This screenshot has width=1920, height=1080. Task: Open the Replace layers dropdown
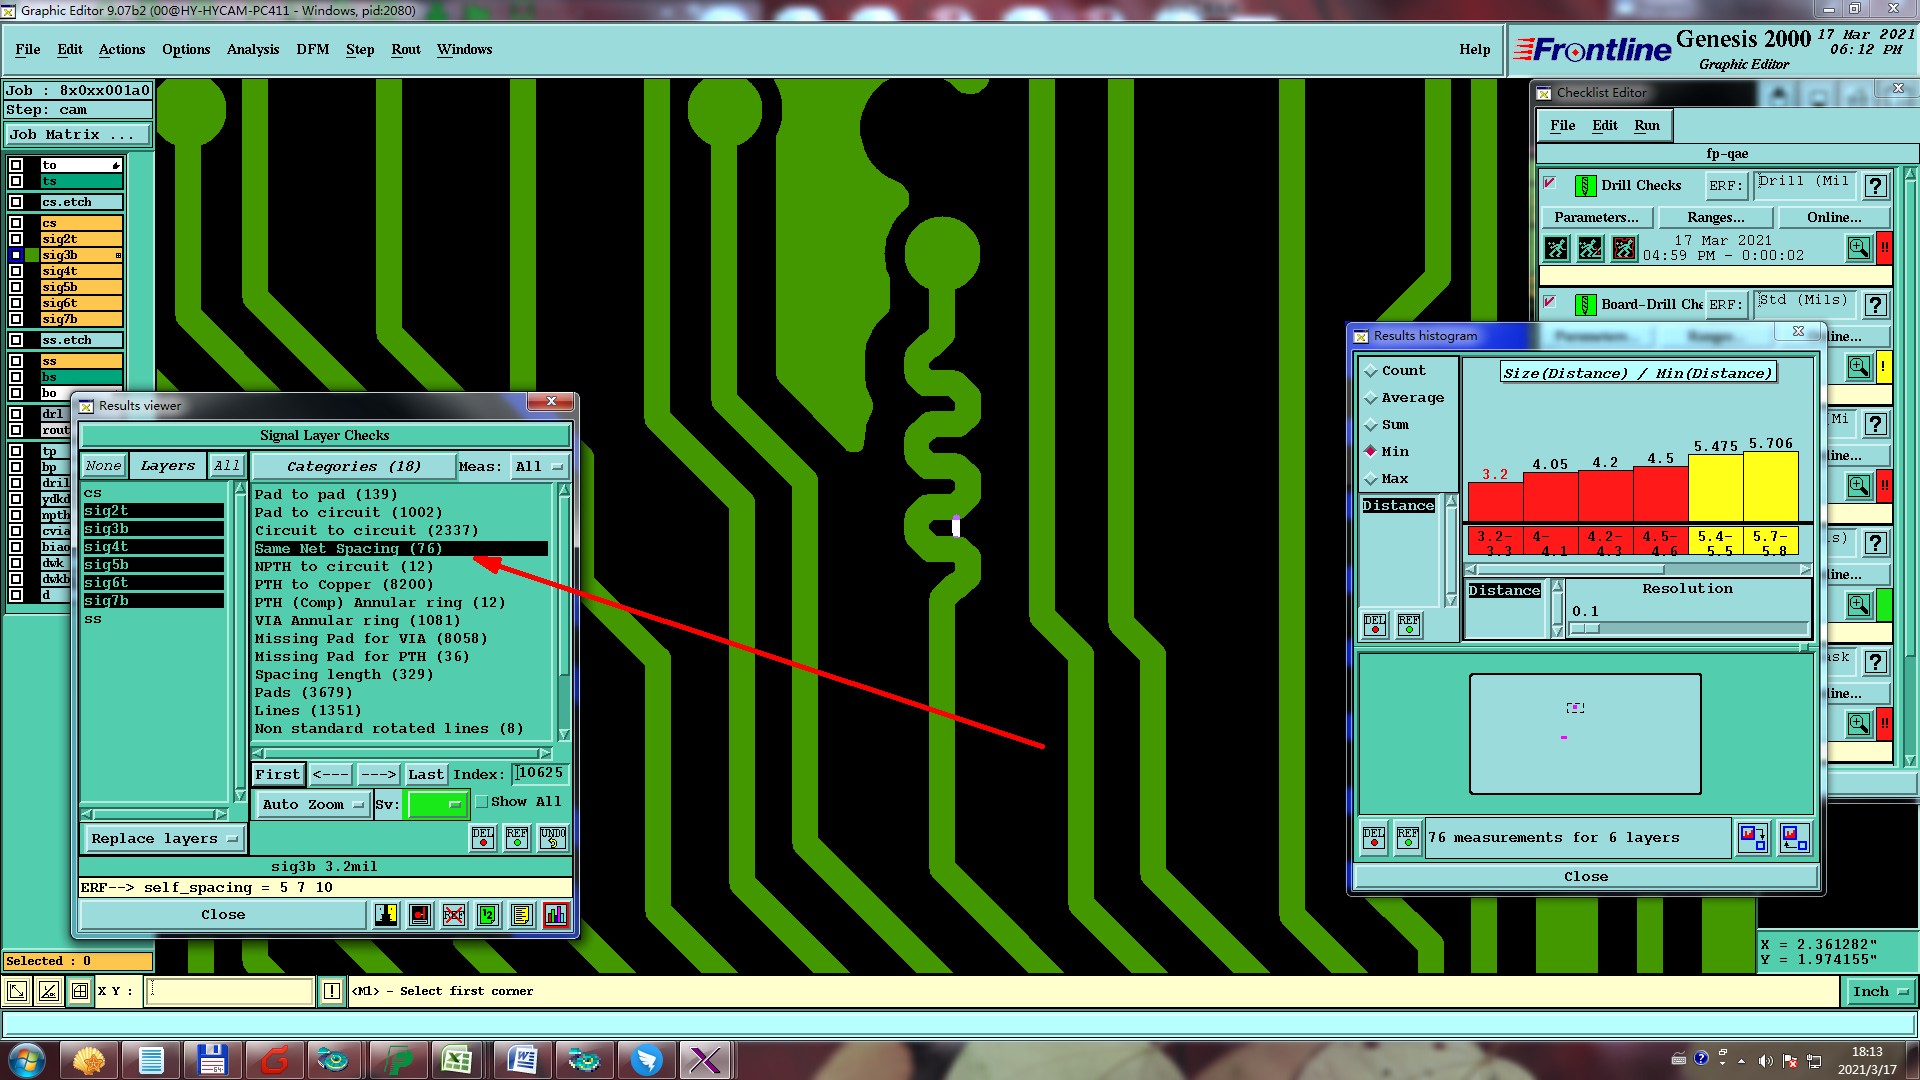164,839
